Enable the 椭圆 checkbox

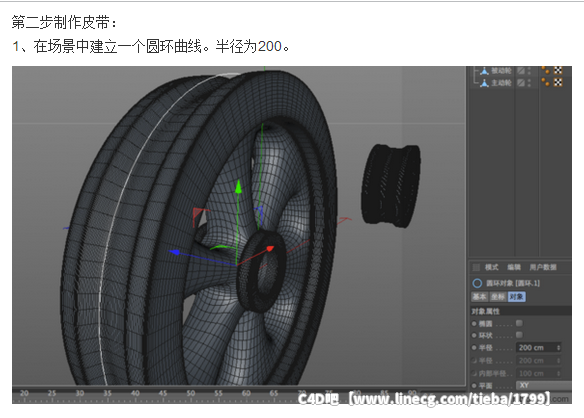click(519, 323)
